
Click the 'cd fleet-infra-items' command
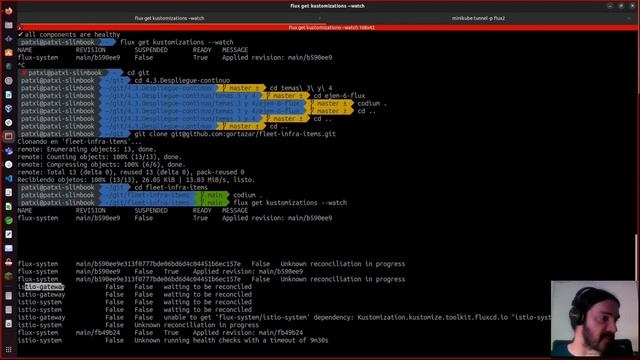coord(171,187)
